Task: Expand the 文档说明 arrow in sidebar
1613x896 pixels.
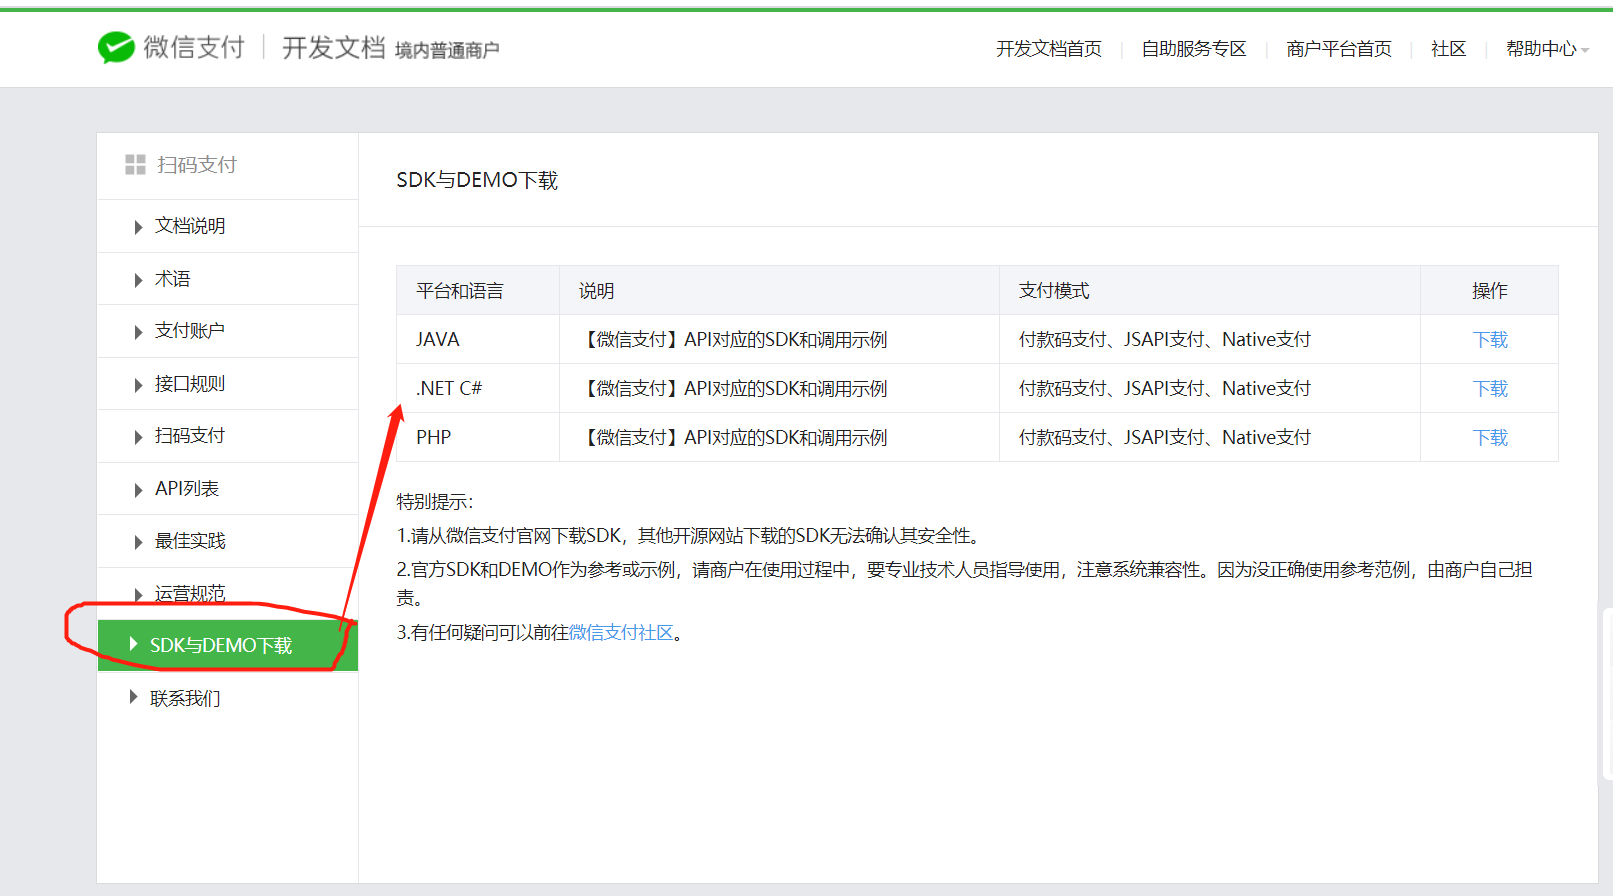Action: (x=138, y=227)
